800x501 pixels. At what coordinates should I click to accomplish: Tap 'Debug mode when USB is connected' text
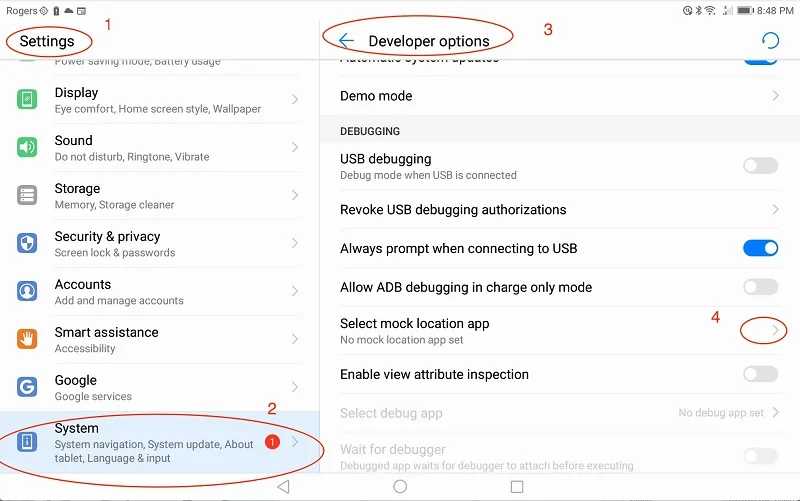(428, 175)
